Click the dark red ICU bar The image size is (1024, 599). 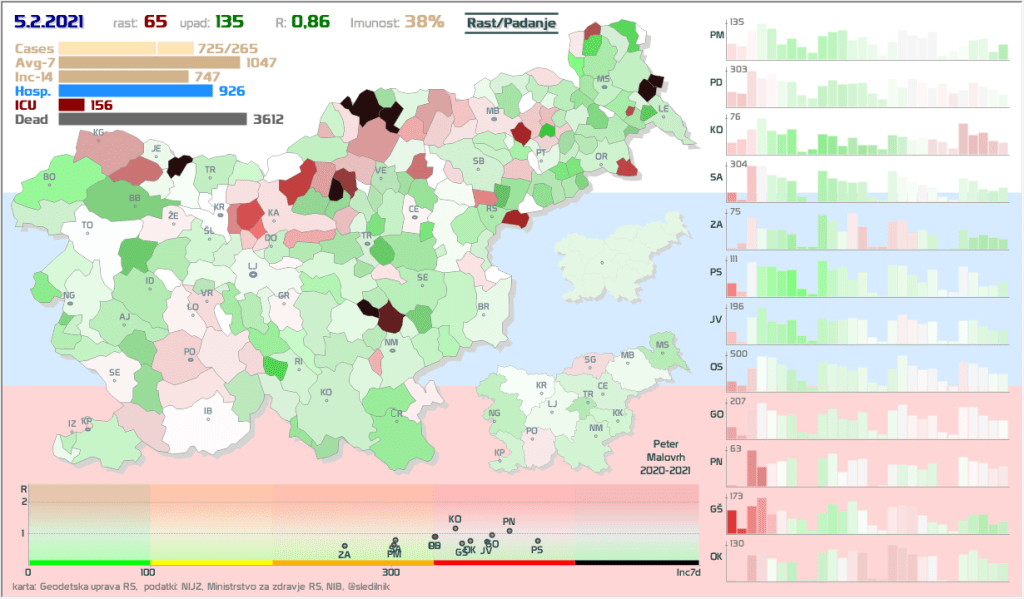[71, 105]
